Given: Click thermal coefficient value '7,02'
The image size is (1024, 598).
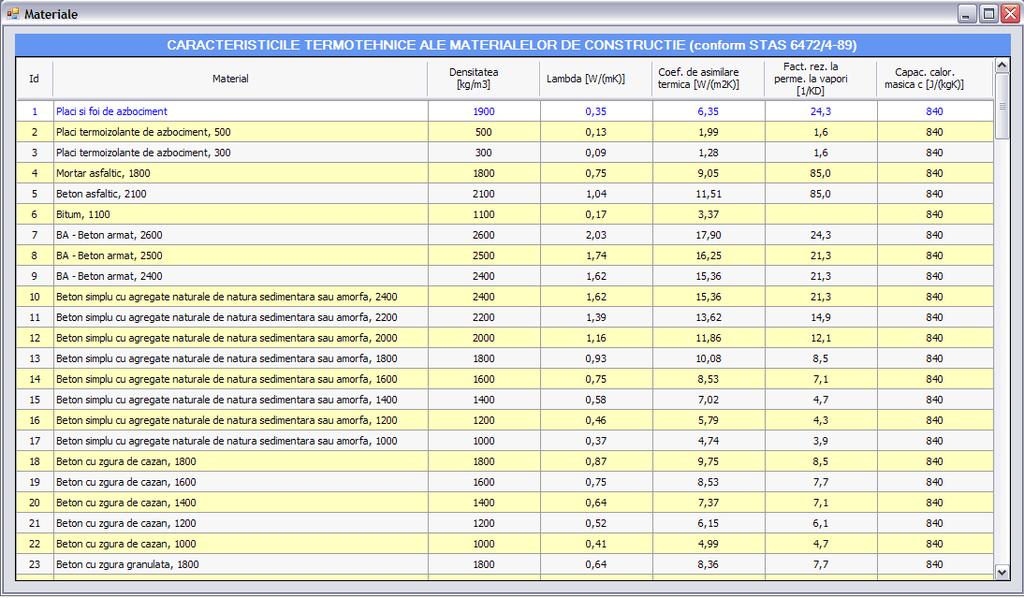Looking at the screenshot, I should click(708, 400).
